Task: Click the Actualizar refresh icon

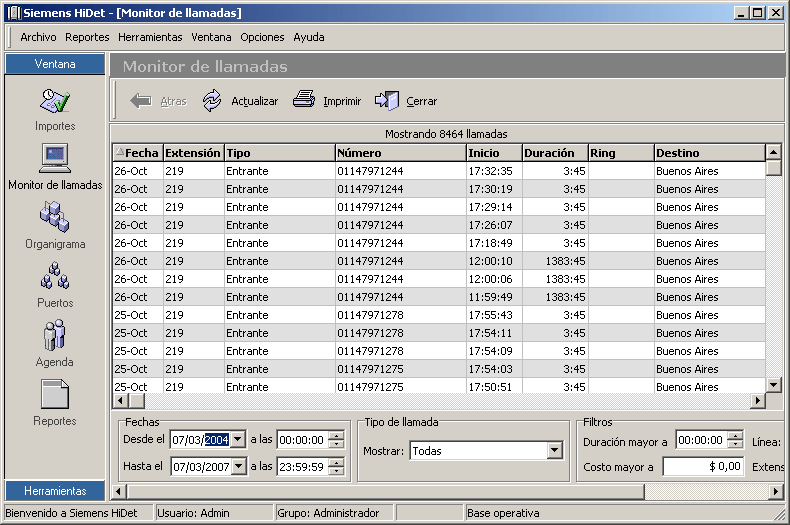Action: tap(212, 101)
